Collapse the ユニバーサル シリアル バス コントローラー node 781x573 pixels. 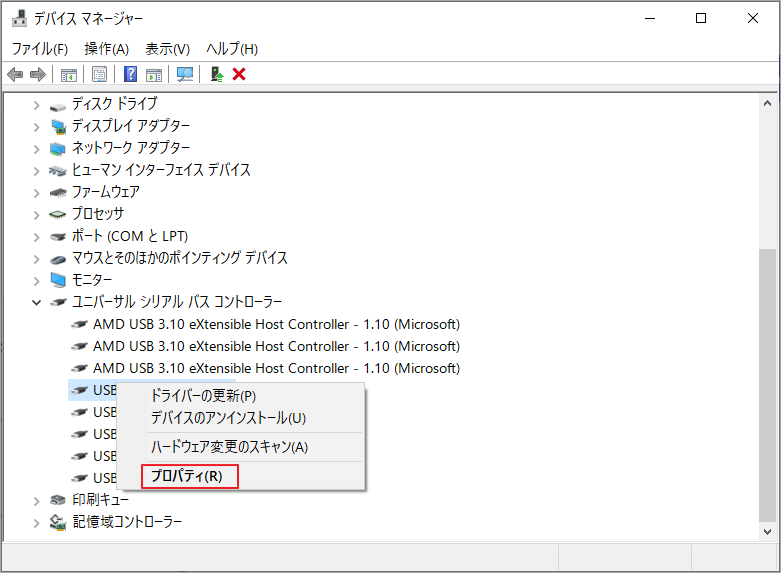(36, 302)
